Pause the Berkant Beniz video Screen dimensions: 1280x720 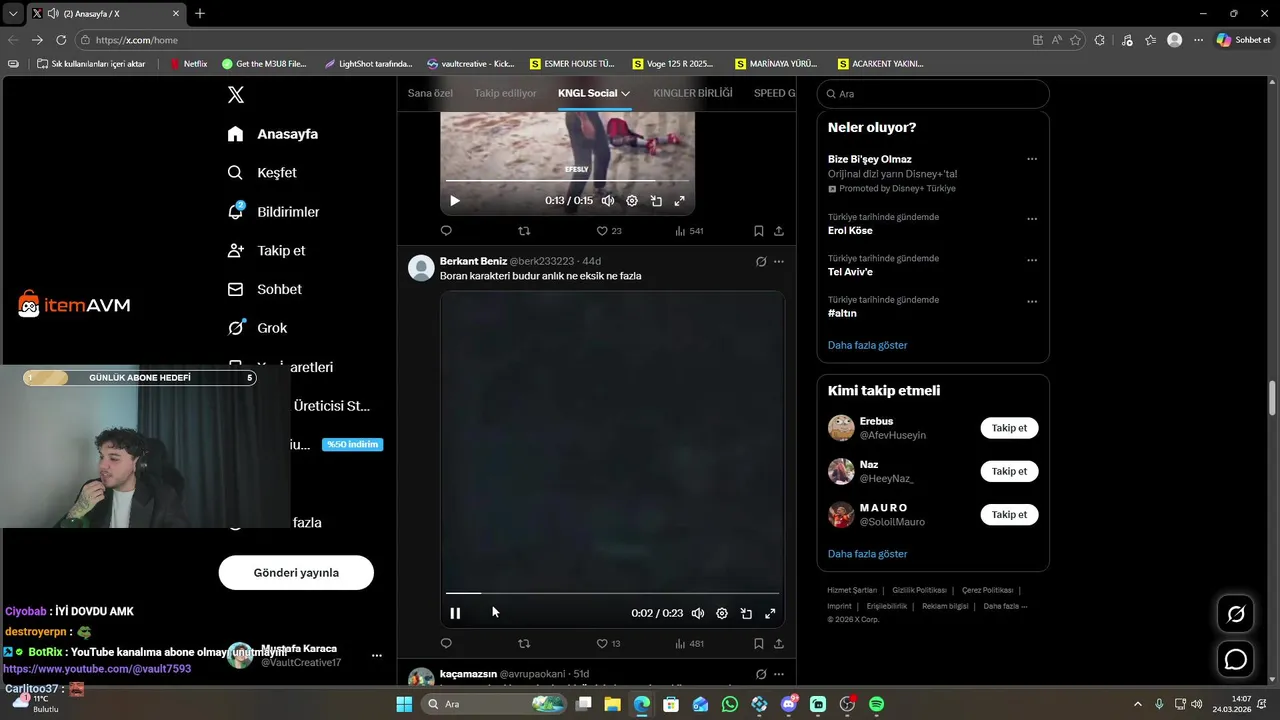point(455,614)
